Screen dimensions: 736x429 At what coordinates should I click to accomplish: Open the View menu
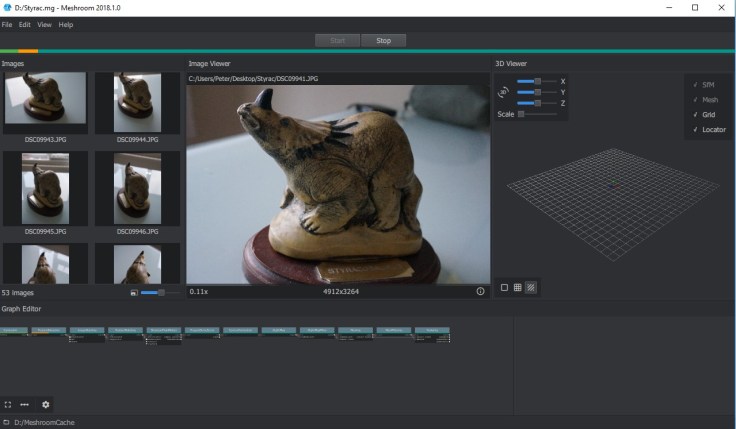[44, 24]
